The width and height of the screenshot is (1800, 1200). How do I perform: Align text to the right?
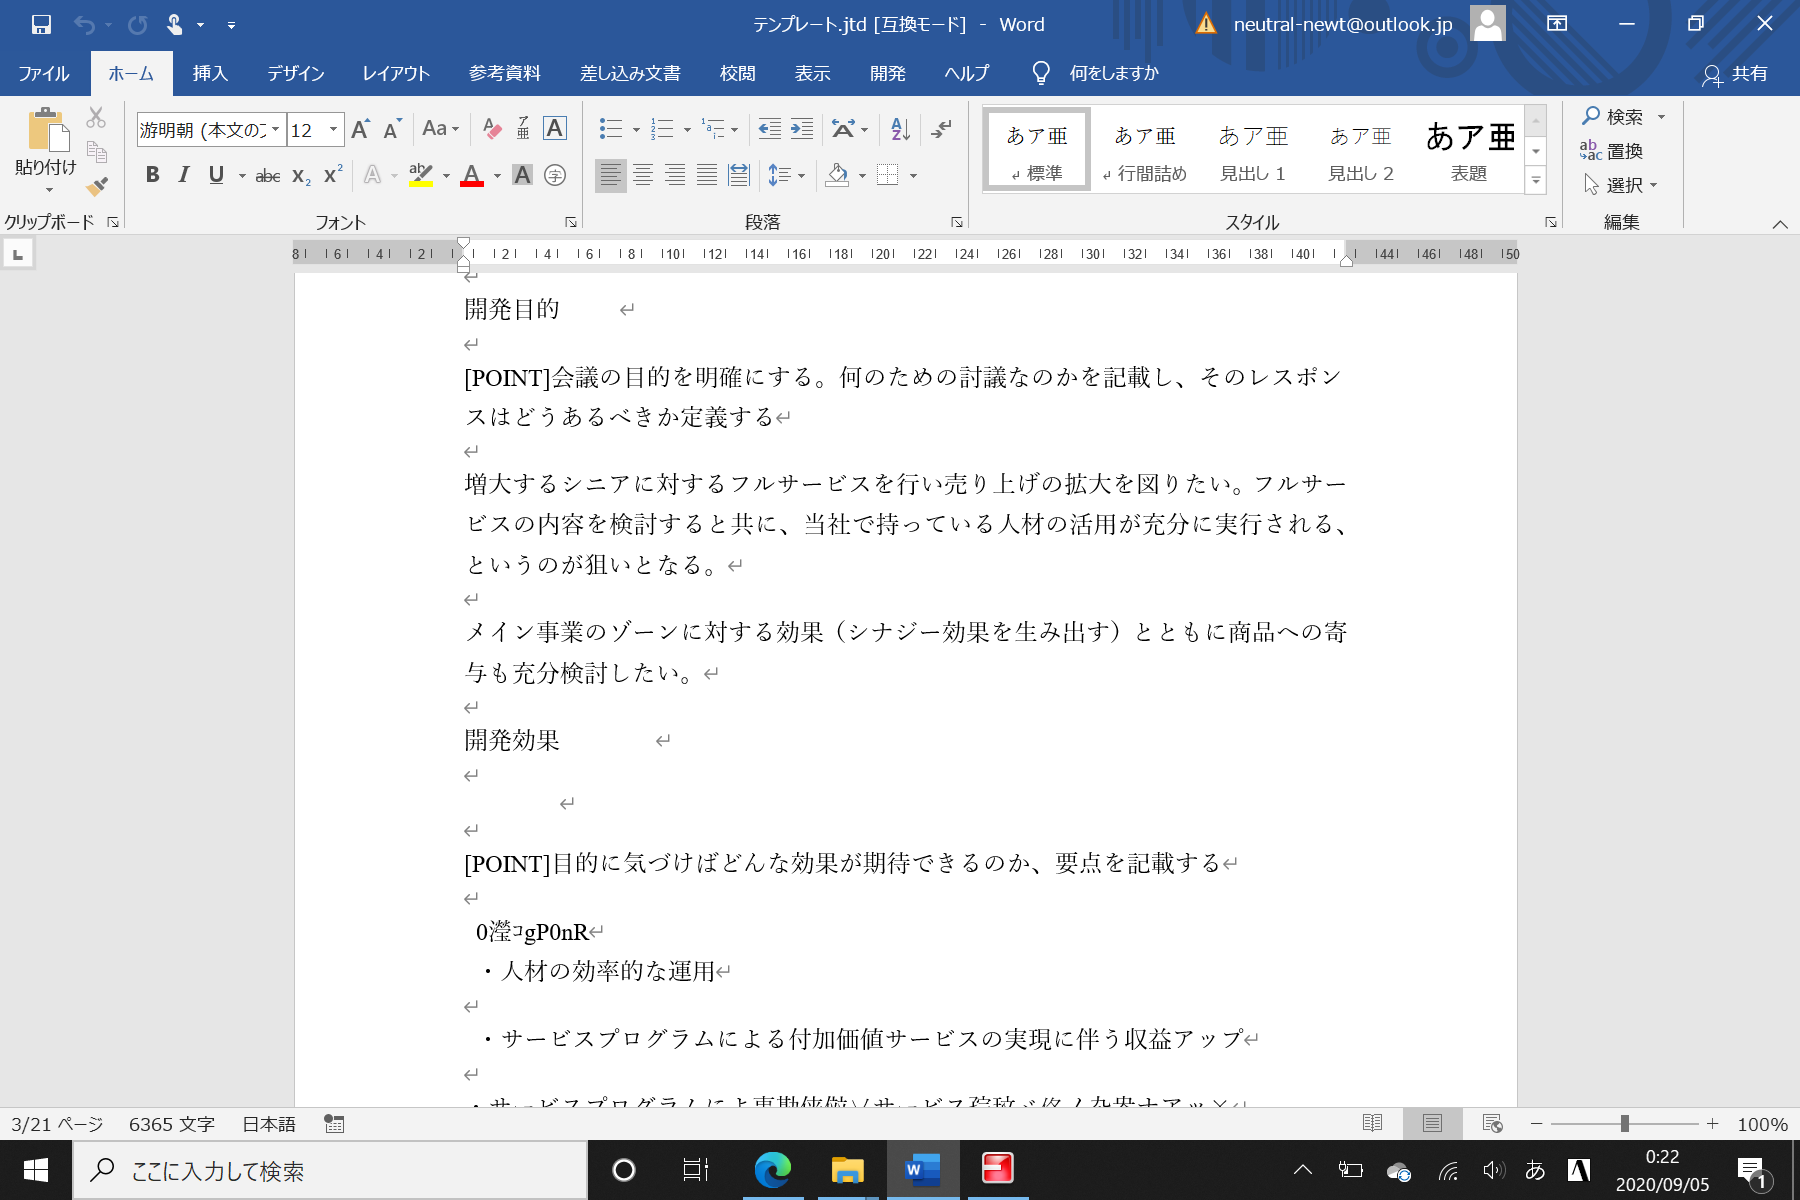675,176
